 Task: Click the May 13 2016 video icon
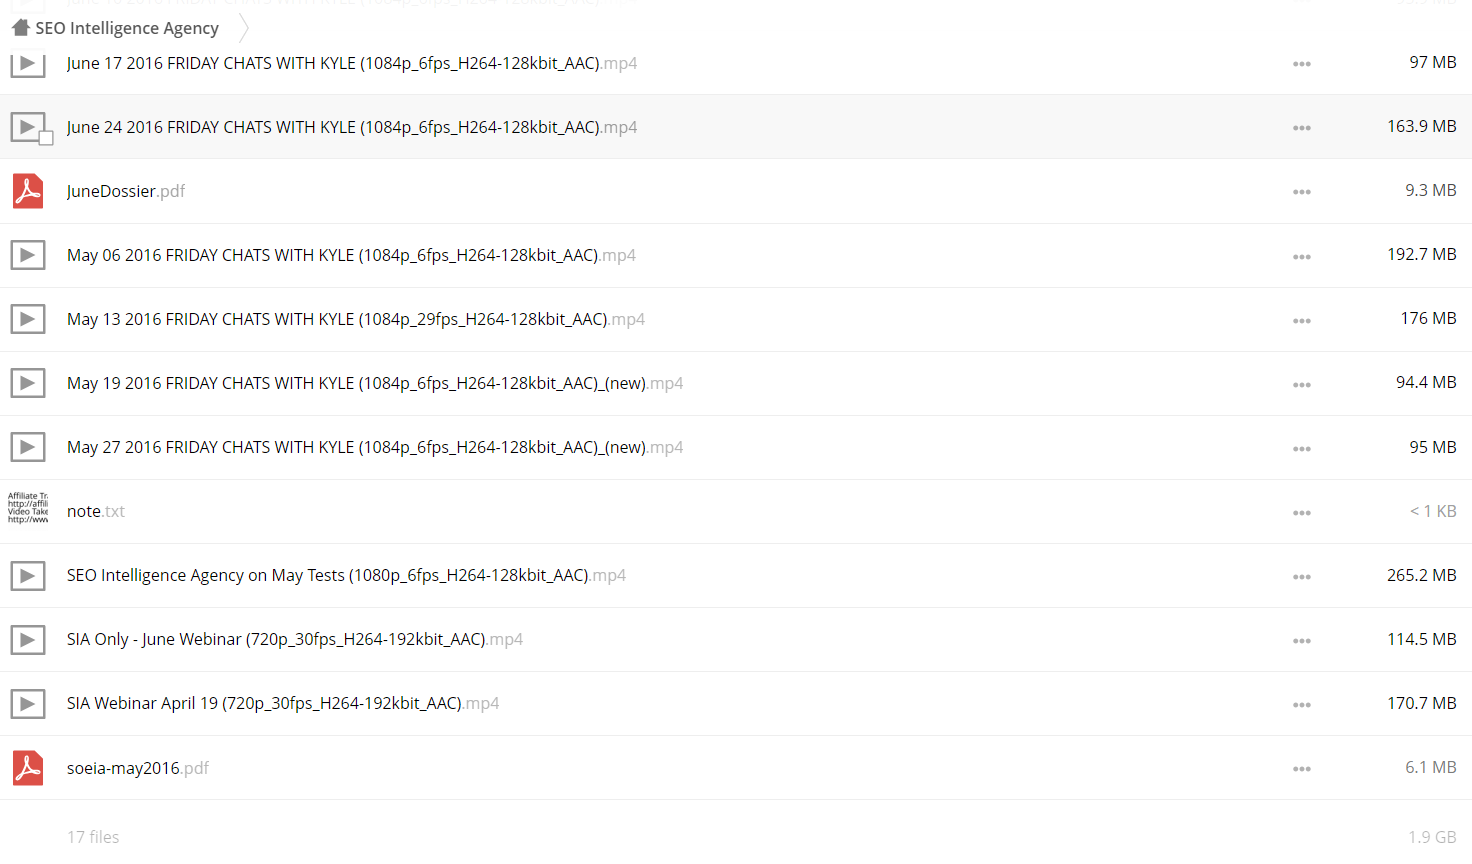click(x=28, y=319)
